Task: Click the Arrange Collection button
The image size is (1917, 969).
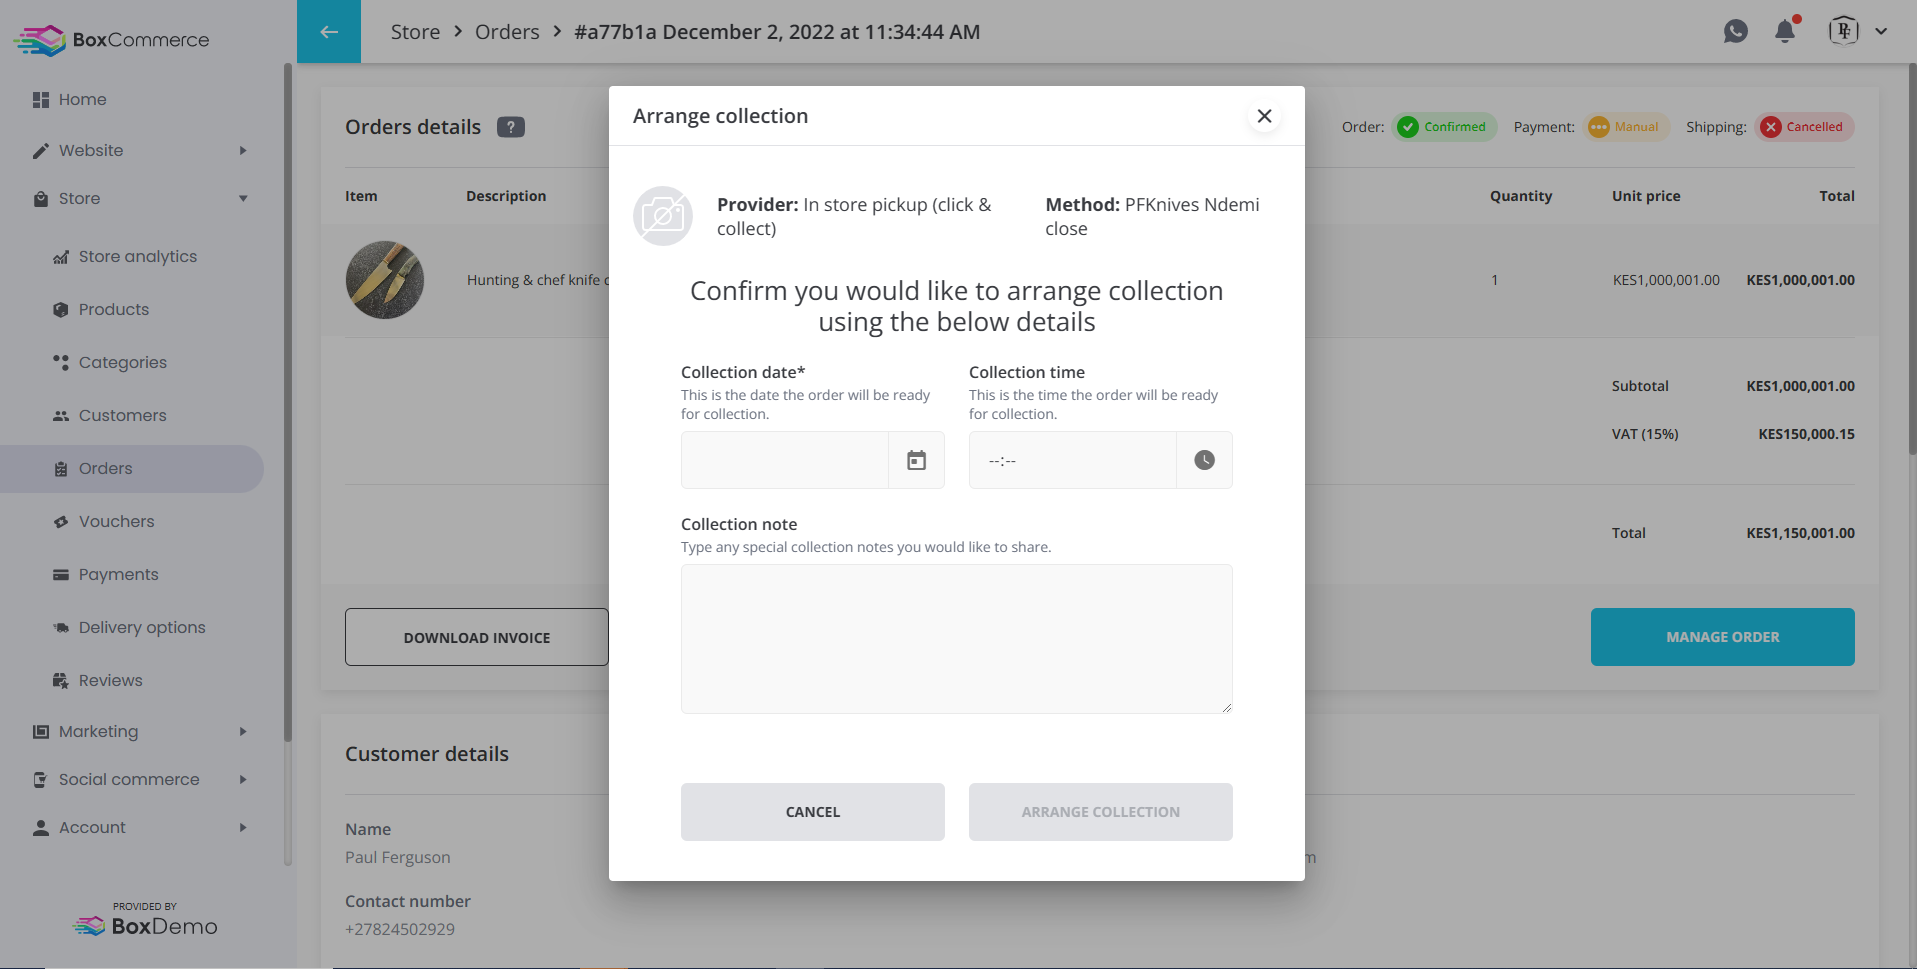Action: tap(1101, 812)
